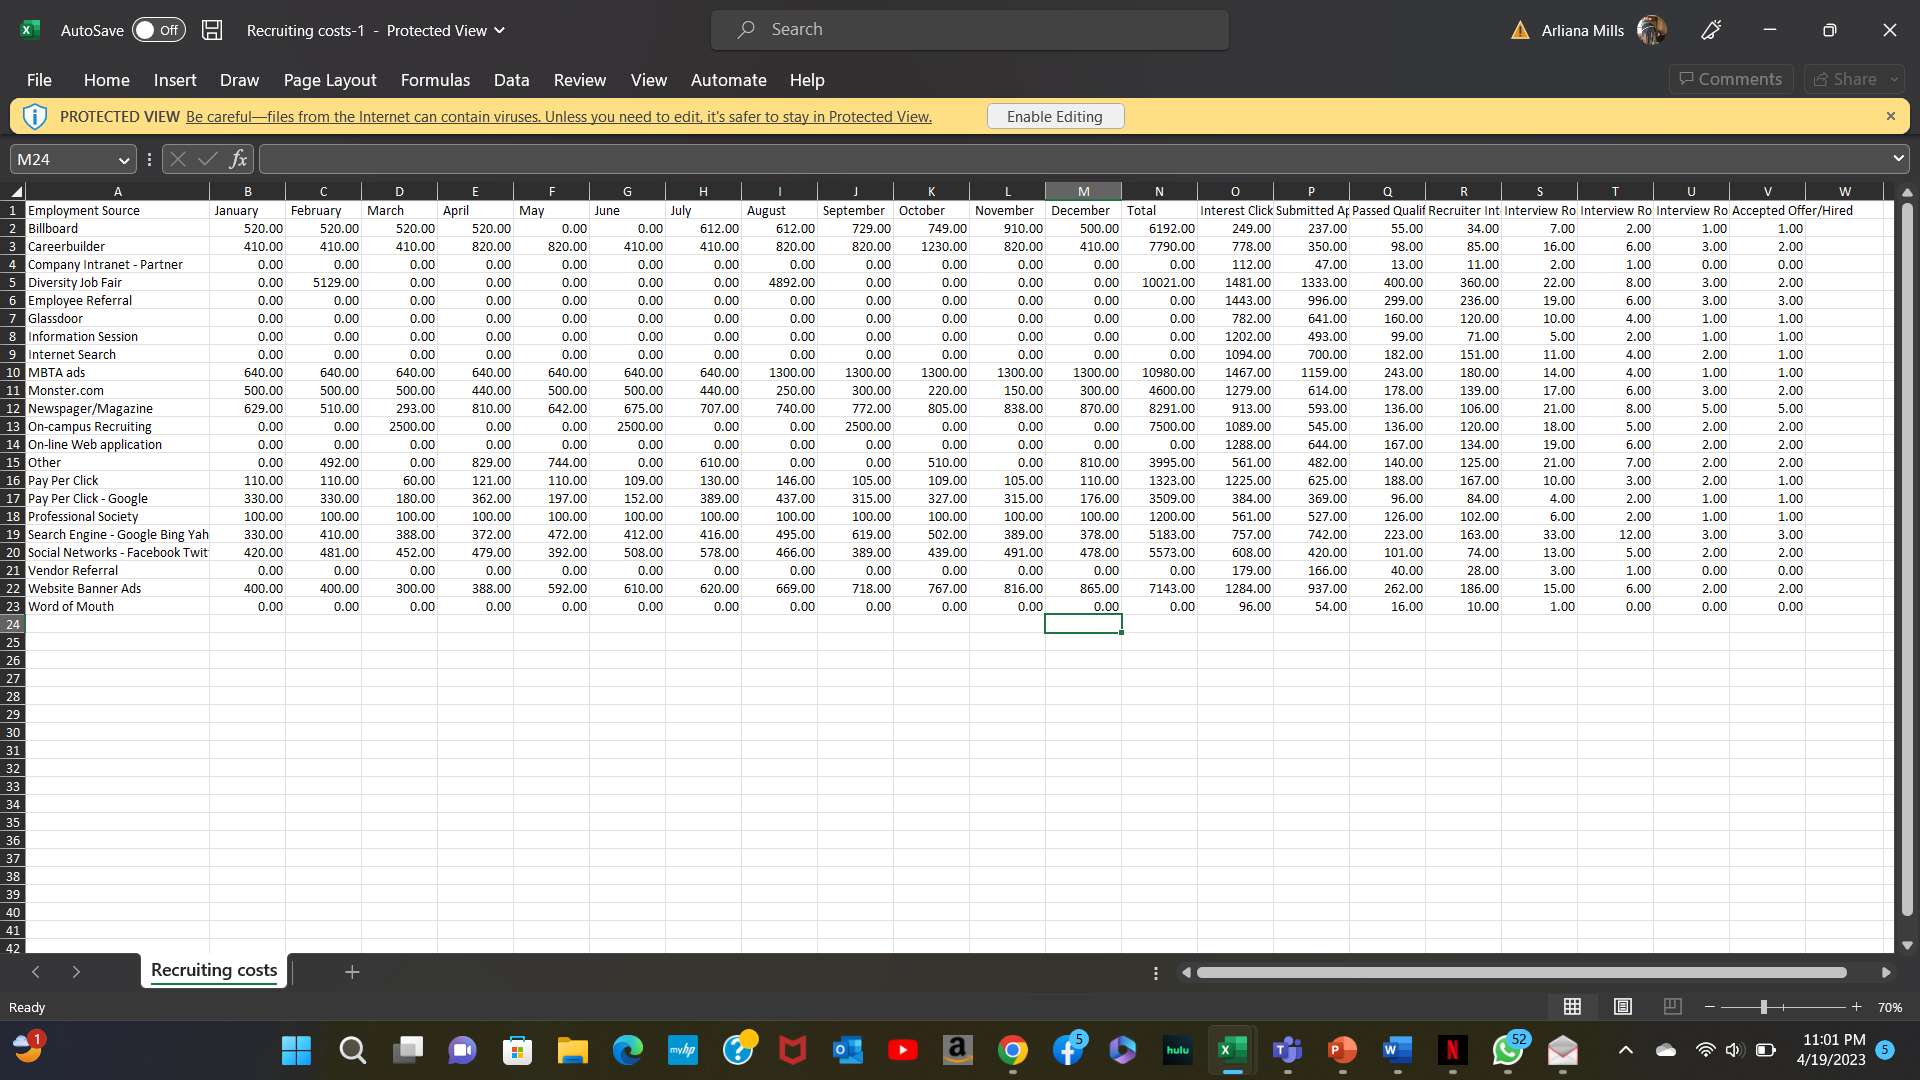The width and height of the screenshot is (1920, 1080).
Task: Click horizontal scroll right arrow
Action: pyautogui.click(x=1886, y=972)
